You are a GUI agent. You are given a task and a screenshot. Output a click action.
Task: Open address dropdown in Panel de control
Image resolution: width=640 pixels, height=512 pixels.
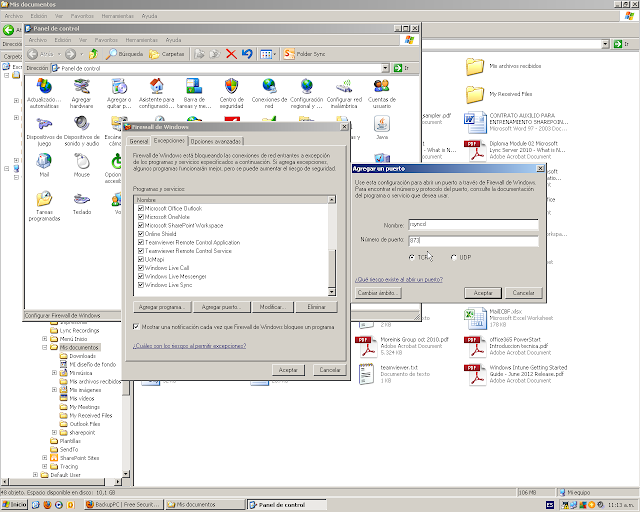pyautogui.click(x=385, y=68)
